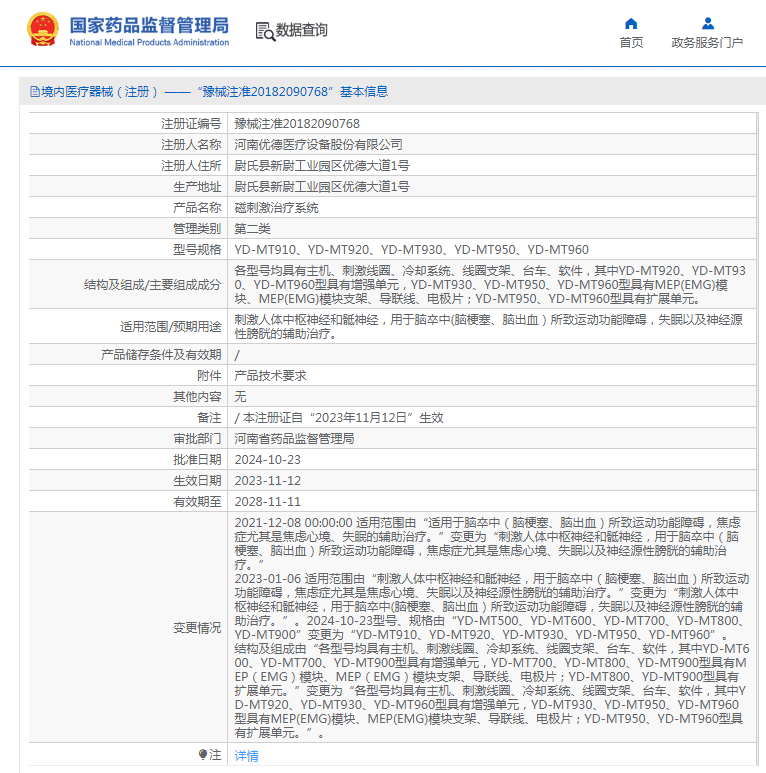Image resolution: width=766 pixels, height=773 pixels.
Task: Select model spec YD-MT910 row value
Action: tap(412, 249)
